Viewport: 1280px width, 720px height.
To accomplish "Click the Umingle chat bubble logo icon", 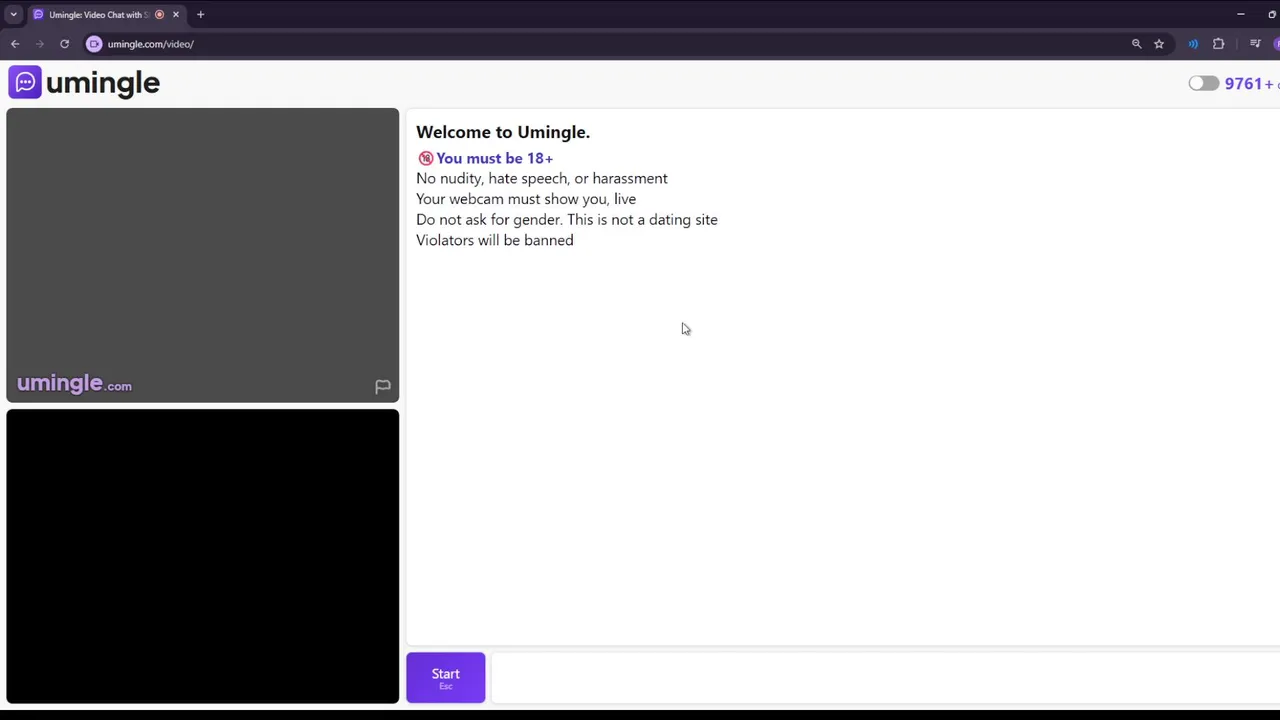I will [x=25, y=82].
